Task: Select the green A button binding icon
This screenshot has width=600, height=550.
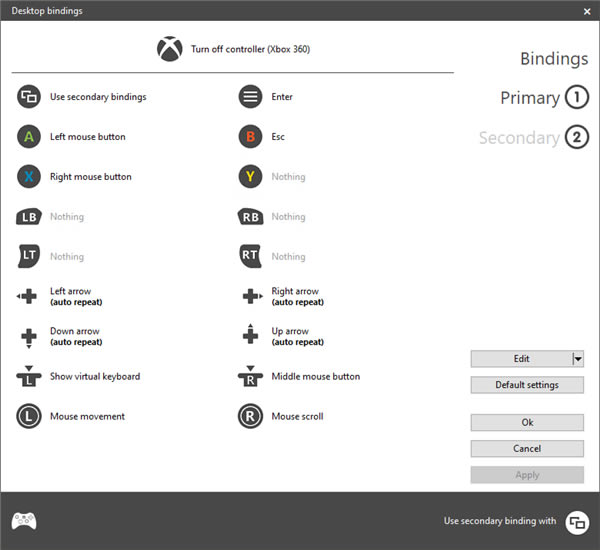Action: 29,137
